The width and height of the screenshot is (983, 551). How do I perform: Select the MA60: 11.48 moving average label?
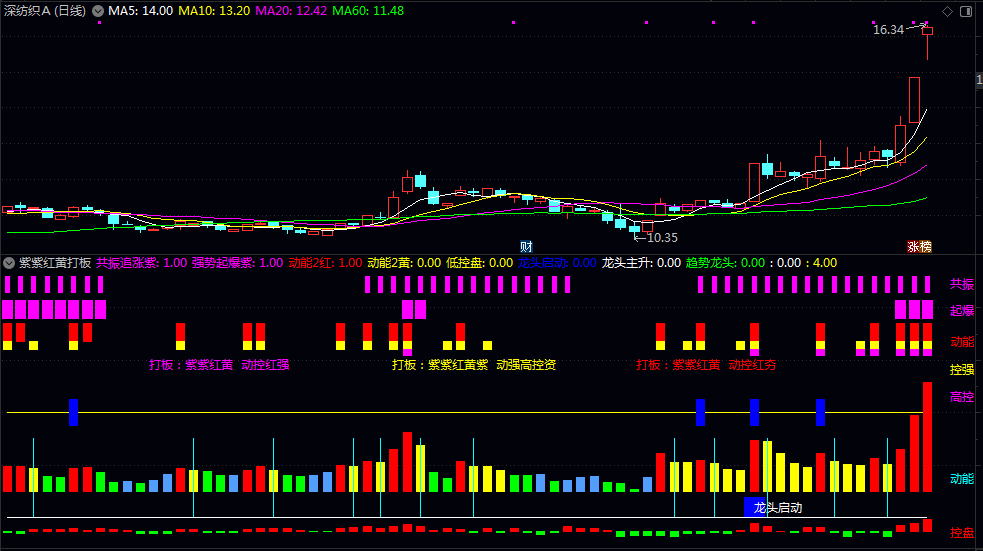pyautogui.click(x=368, y=11)
